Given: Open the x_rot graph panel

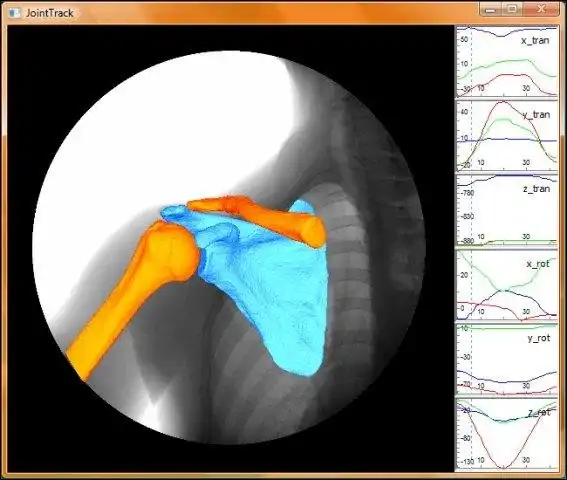Looking at the screenshot, I should 506,285.
